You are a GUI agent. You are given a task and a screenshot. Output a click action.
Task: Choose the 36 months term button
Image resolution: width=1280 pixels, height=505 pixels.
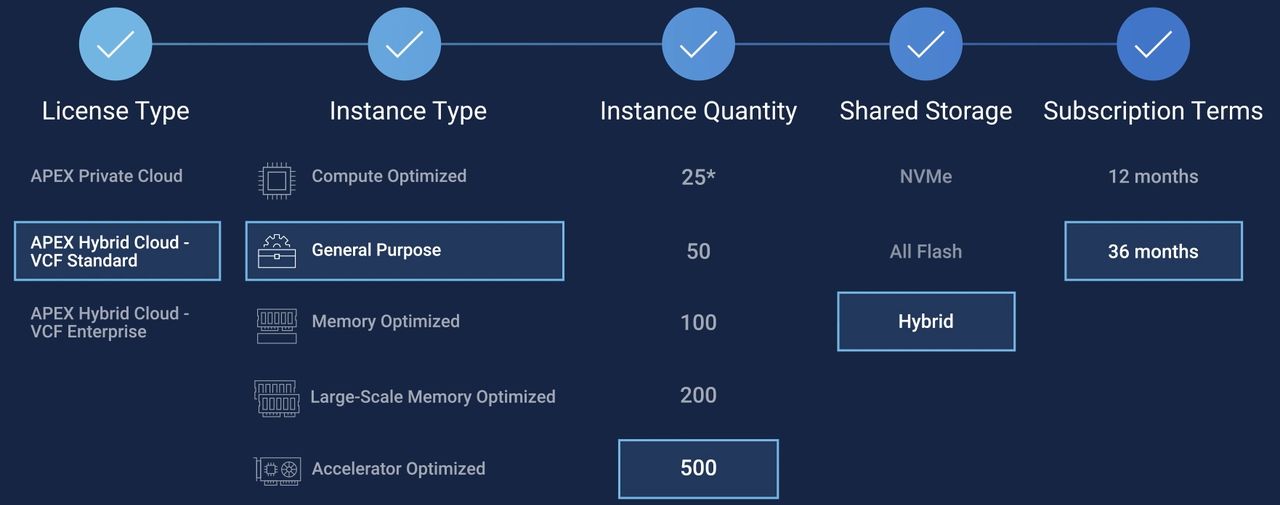pos(1153,251)
